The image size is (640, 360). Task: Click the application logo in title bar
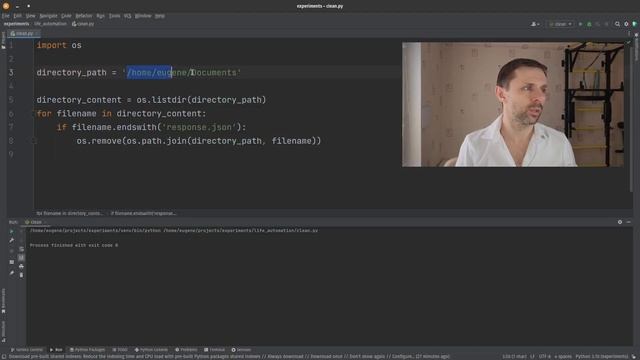click(x=6, y=6)
